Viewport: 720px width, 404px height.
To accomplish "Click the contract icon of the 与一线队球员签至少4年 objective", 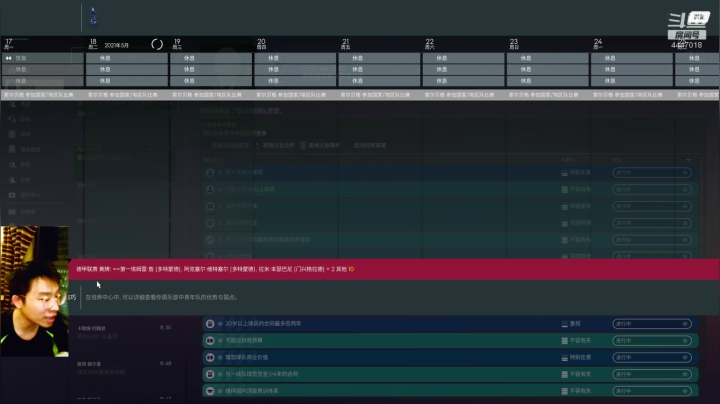I will tap(210, 374).
